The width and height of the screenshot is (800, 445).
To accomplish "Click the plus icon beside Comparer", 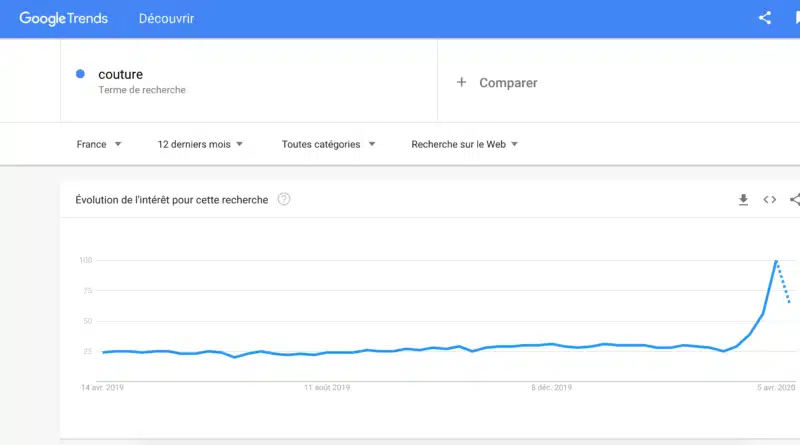I will click(461, 82).
